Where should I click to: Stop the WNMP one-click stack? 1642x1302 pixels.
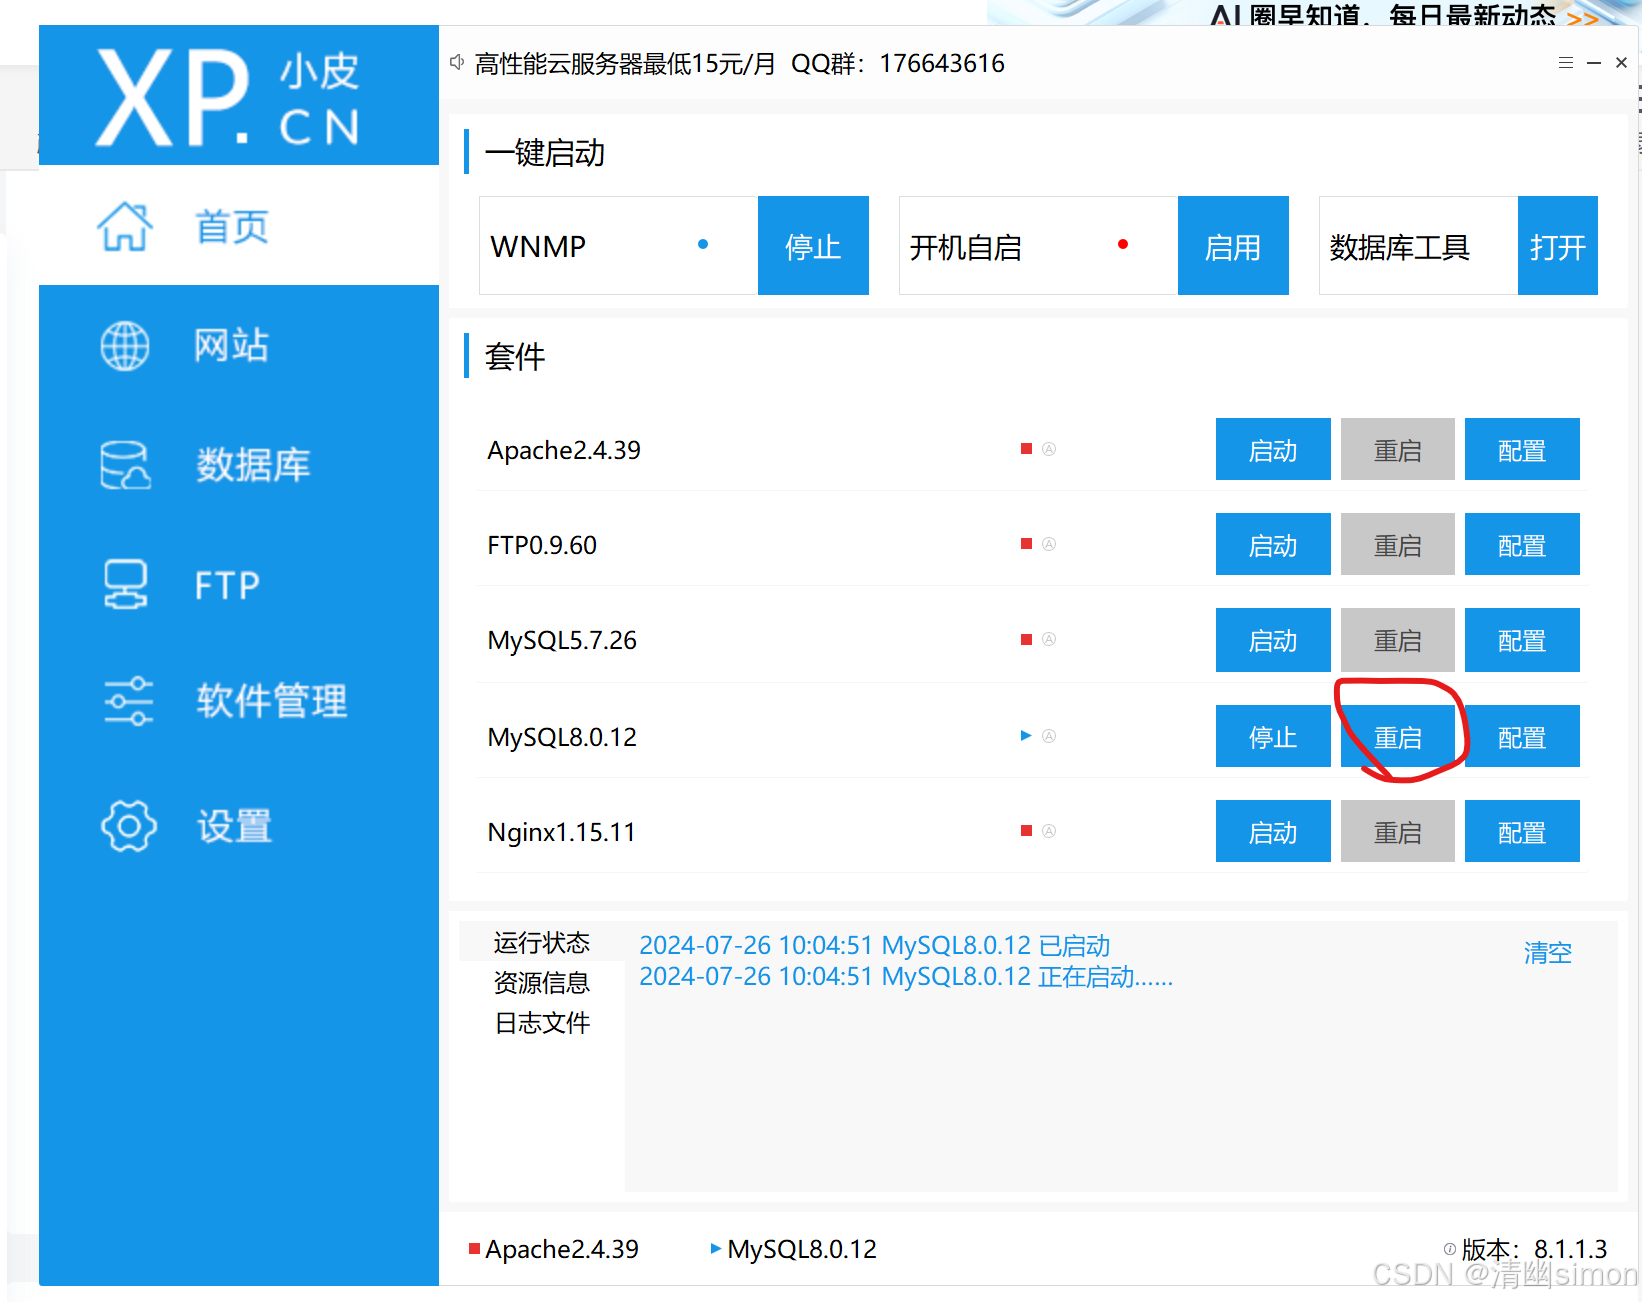(x=813, y=246)
